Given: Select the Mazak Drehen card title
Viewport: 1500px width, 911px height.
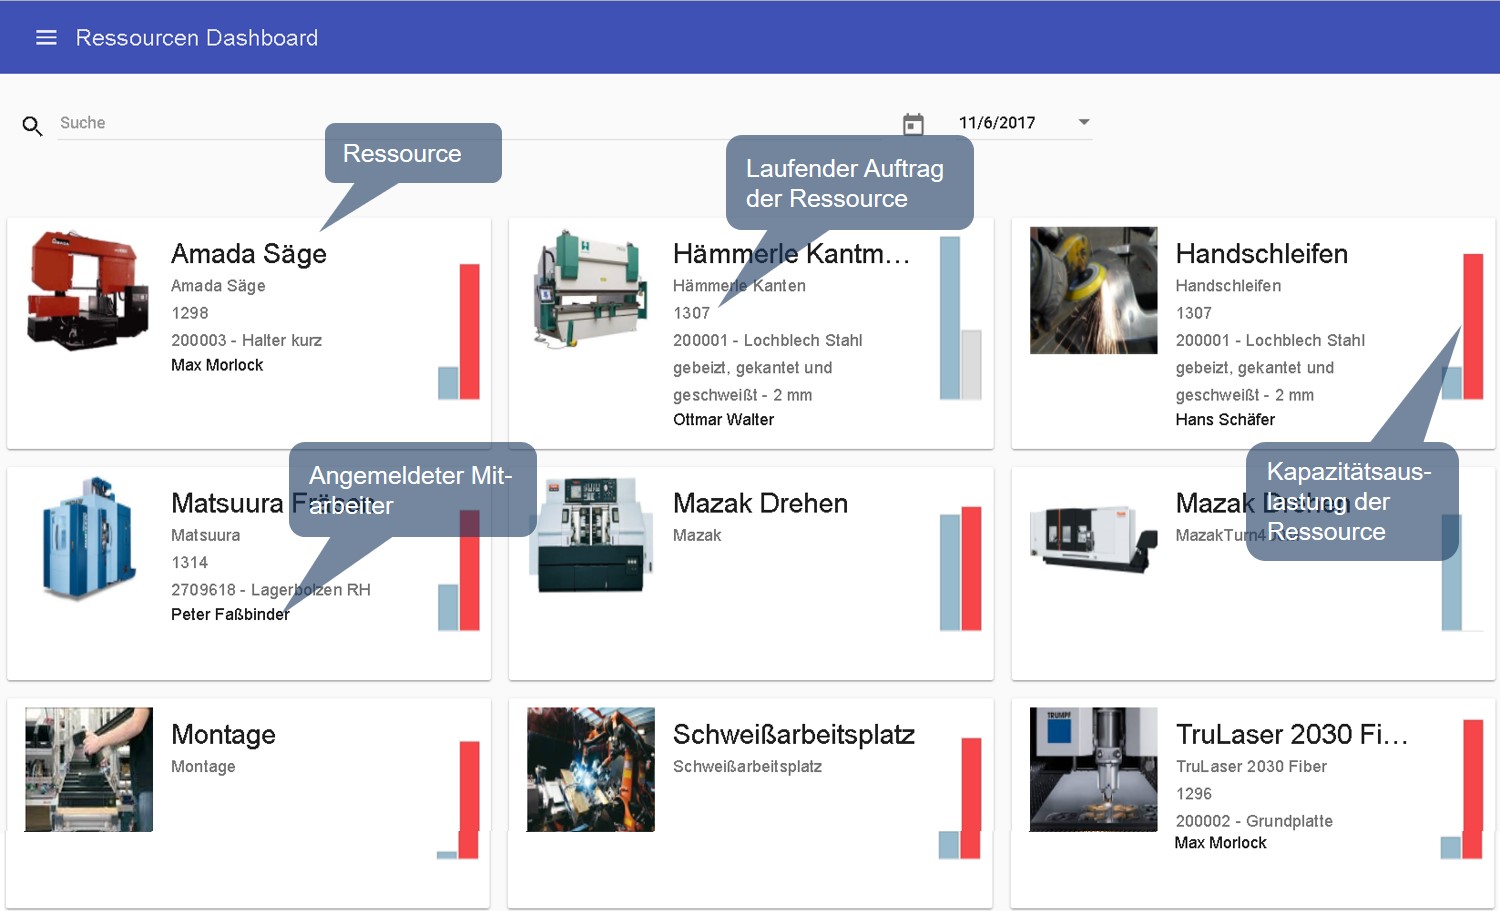Looking at the screenshot, I should click(760, 503).
